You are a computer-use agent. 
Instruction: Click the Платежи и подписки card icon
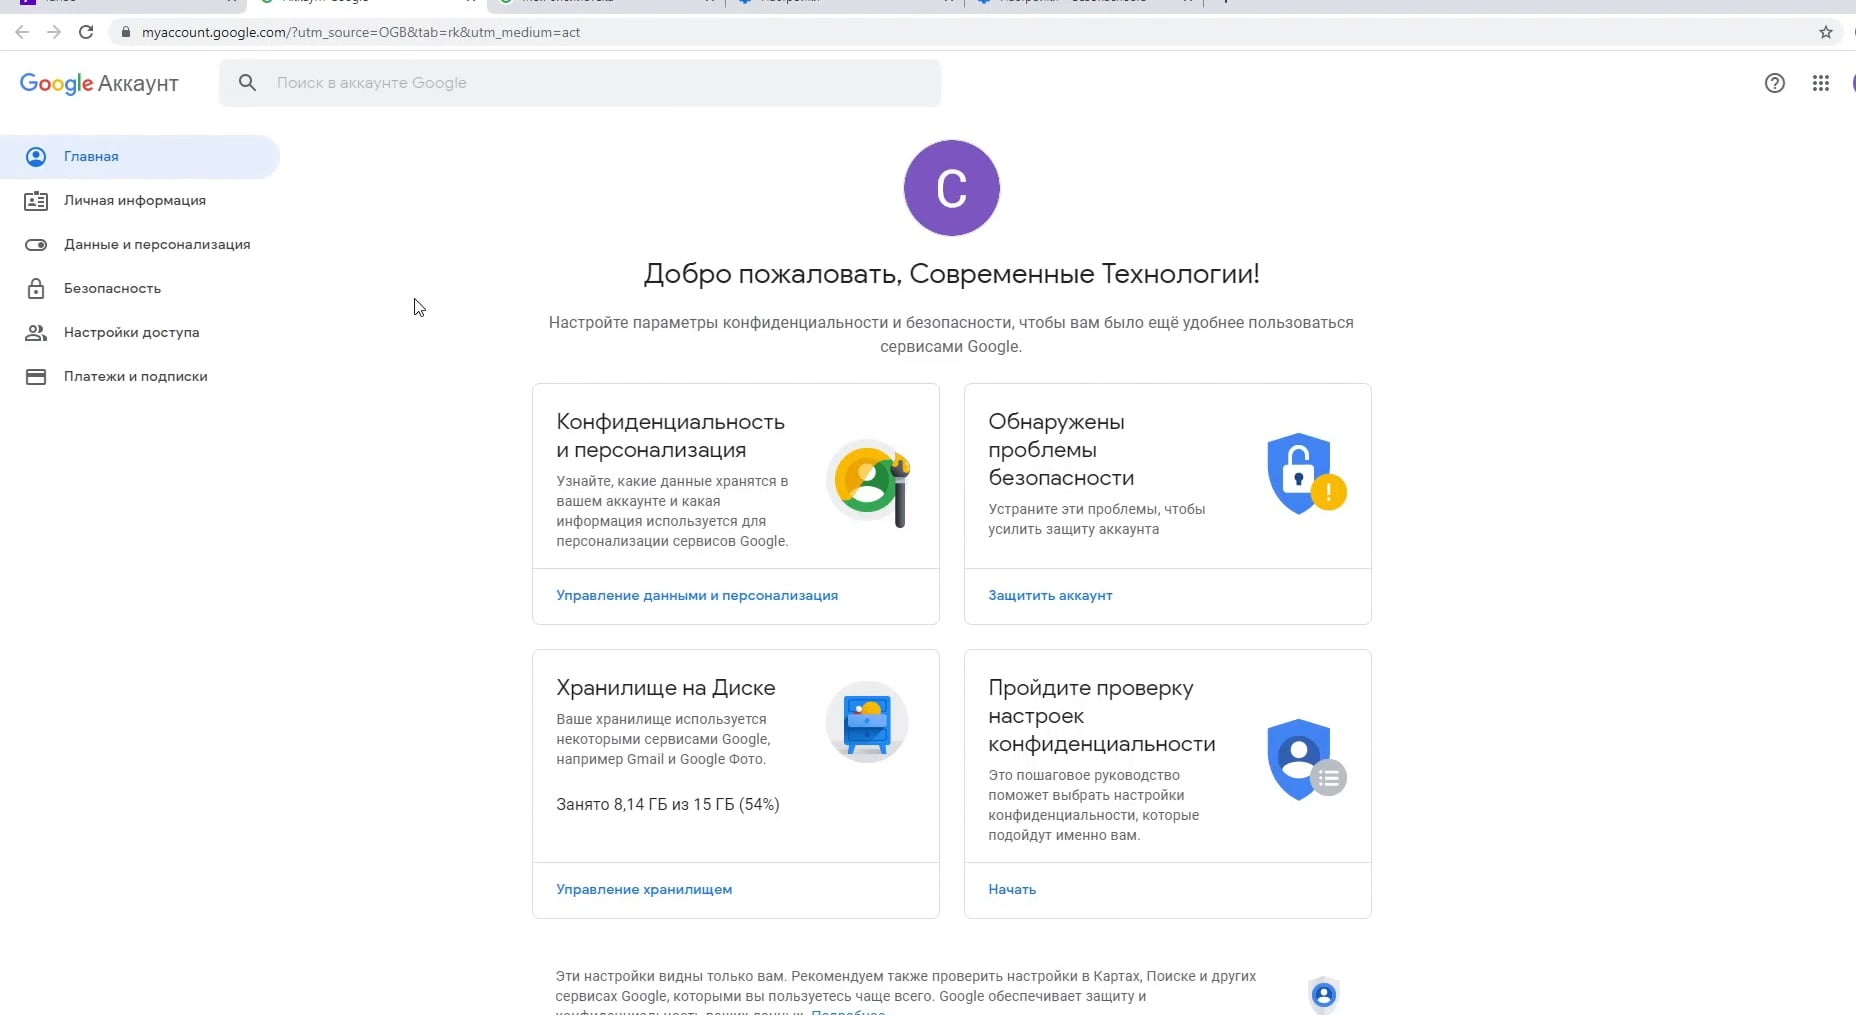[x=36, y=377]
